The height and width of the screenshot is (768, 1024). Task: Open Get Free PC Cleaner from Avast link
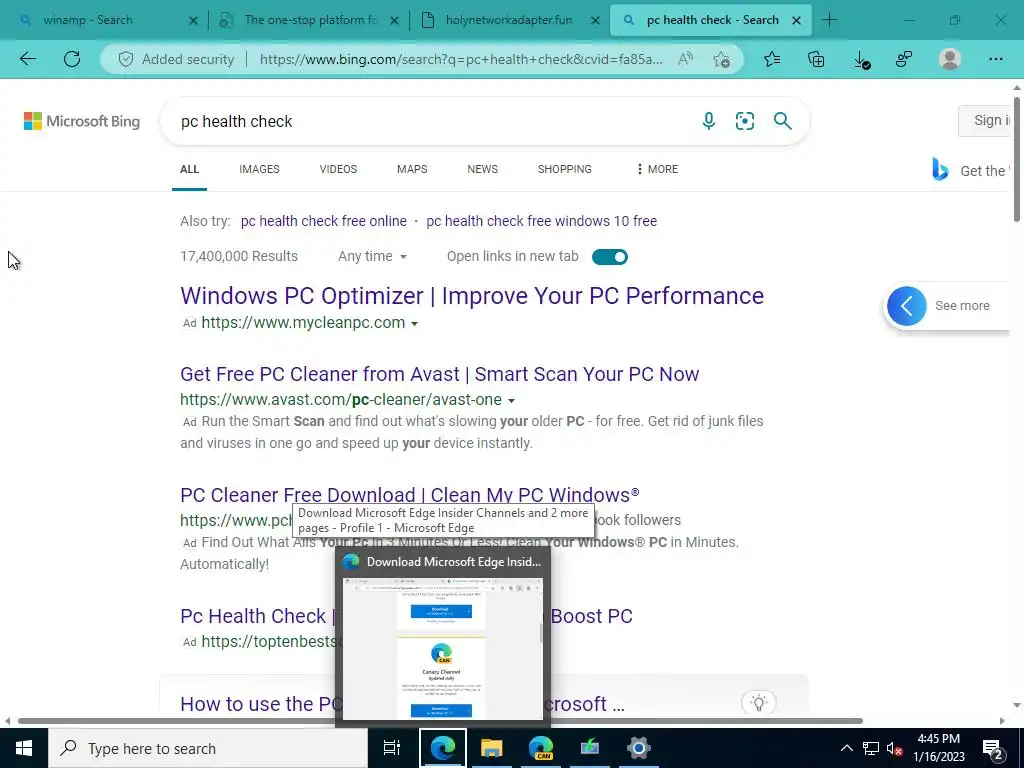tap(440, 374)
